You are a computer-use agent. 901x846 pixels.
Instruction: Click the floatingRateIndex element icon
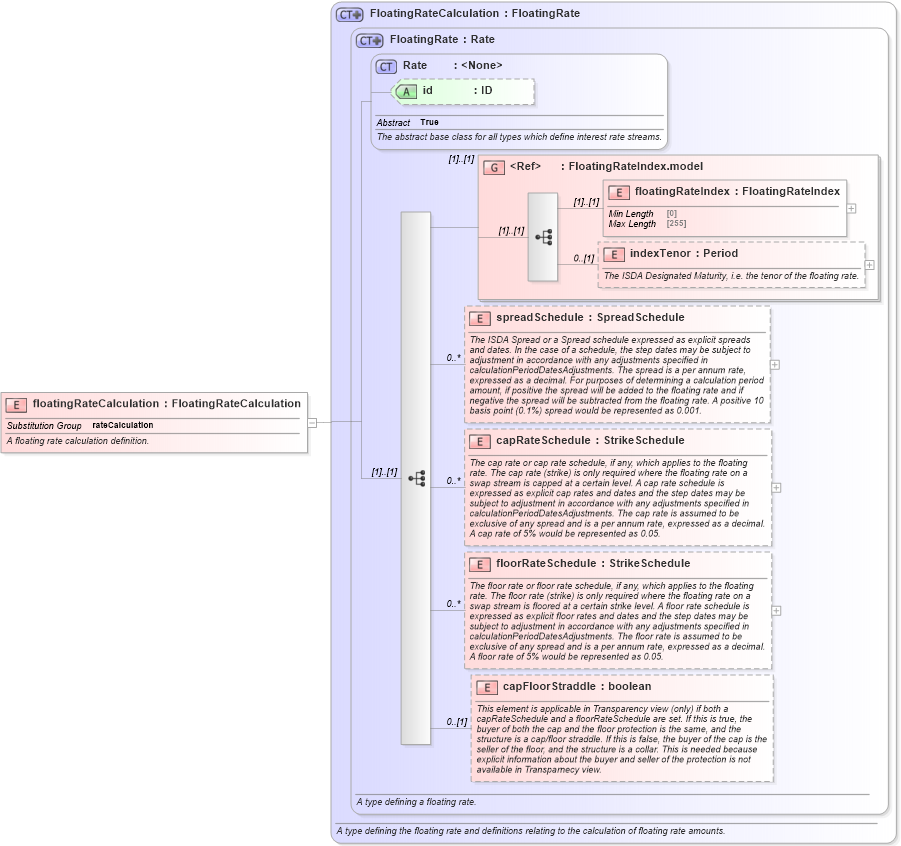coord(617,191)
